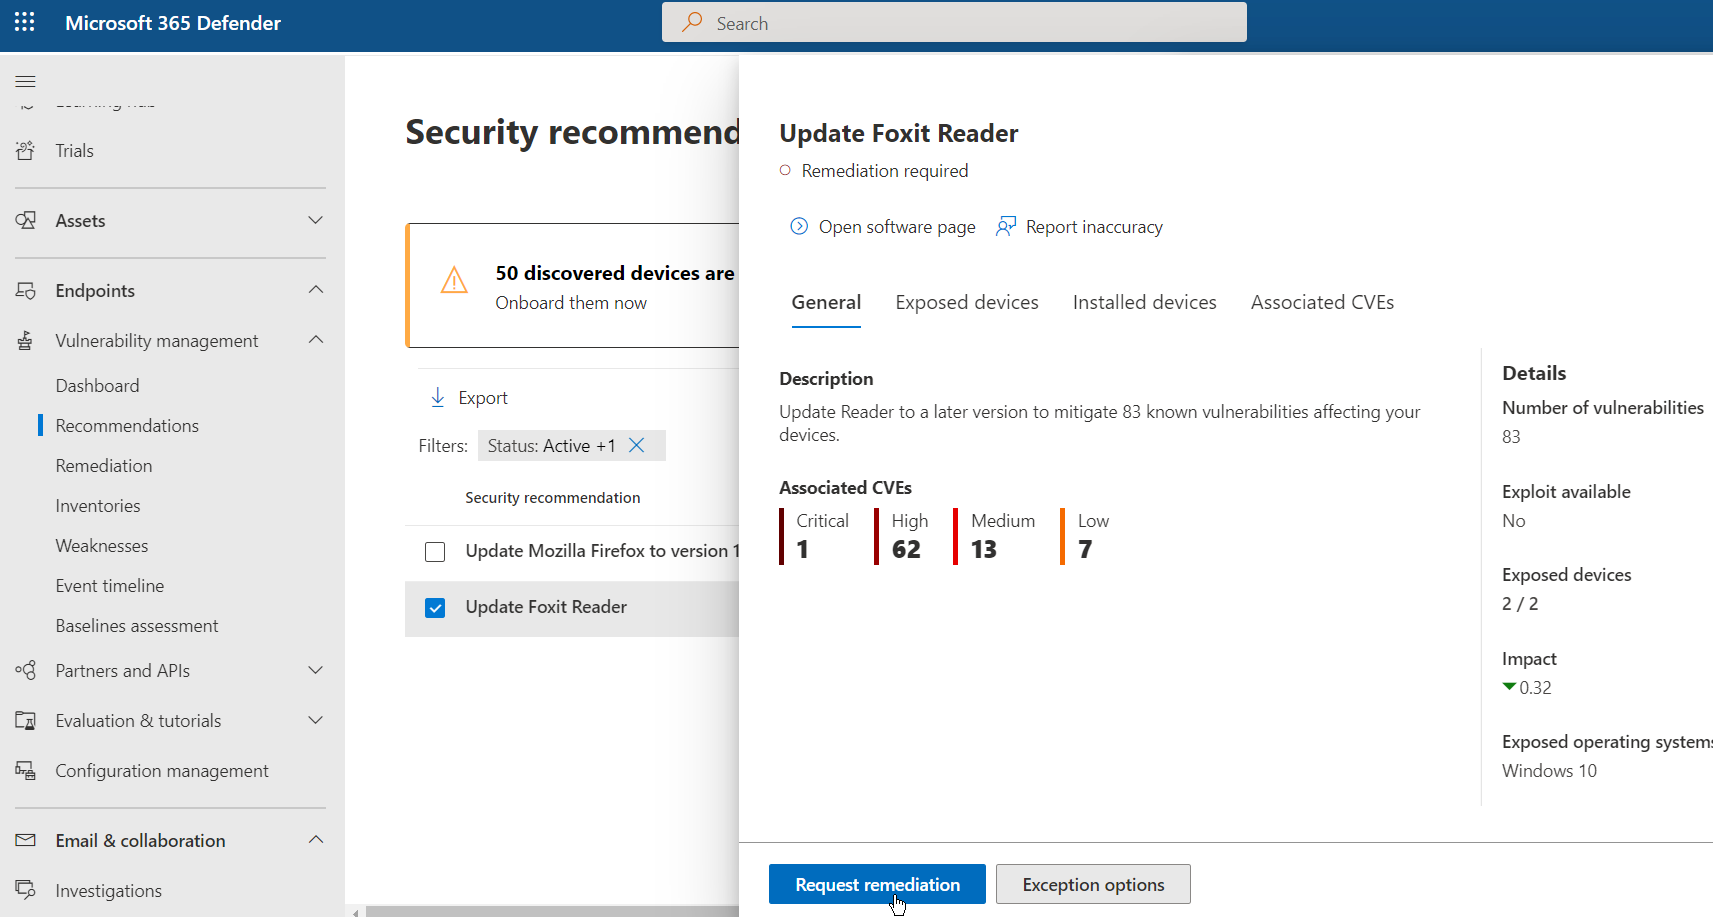This screenshot has width=1713, height=917.
Task: Remove the Status: Active filter with X
Action: click(x=637, y=445)
